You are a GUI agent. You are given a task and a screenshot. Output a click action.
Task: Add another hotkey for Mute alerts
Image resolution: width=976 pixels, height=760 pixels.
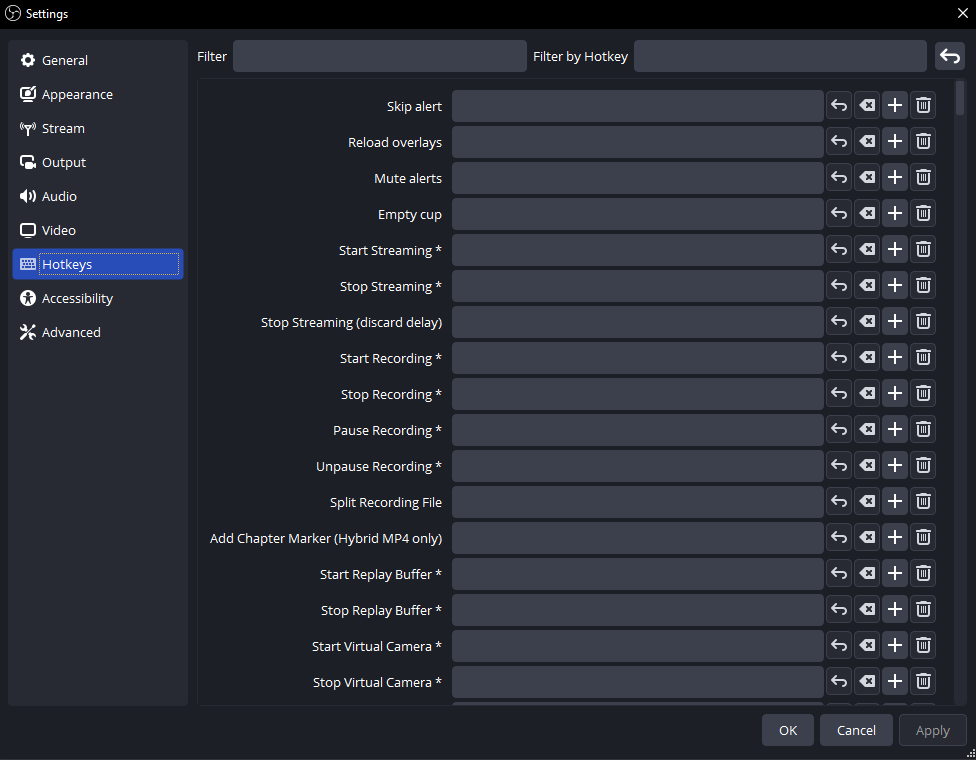[x=895, y=177]
